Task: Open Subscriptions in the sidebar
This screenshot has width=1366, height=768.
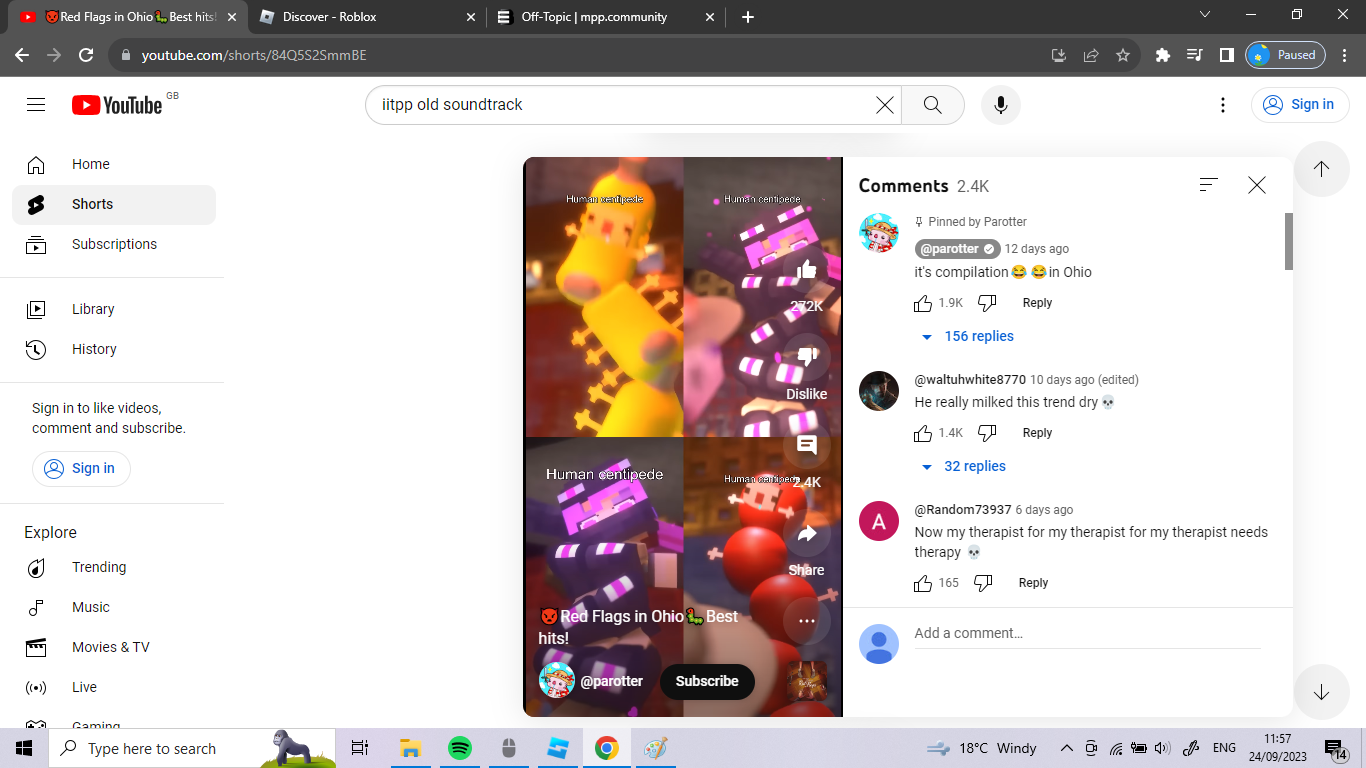Action: tap(114, 244)
